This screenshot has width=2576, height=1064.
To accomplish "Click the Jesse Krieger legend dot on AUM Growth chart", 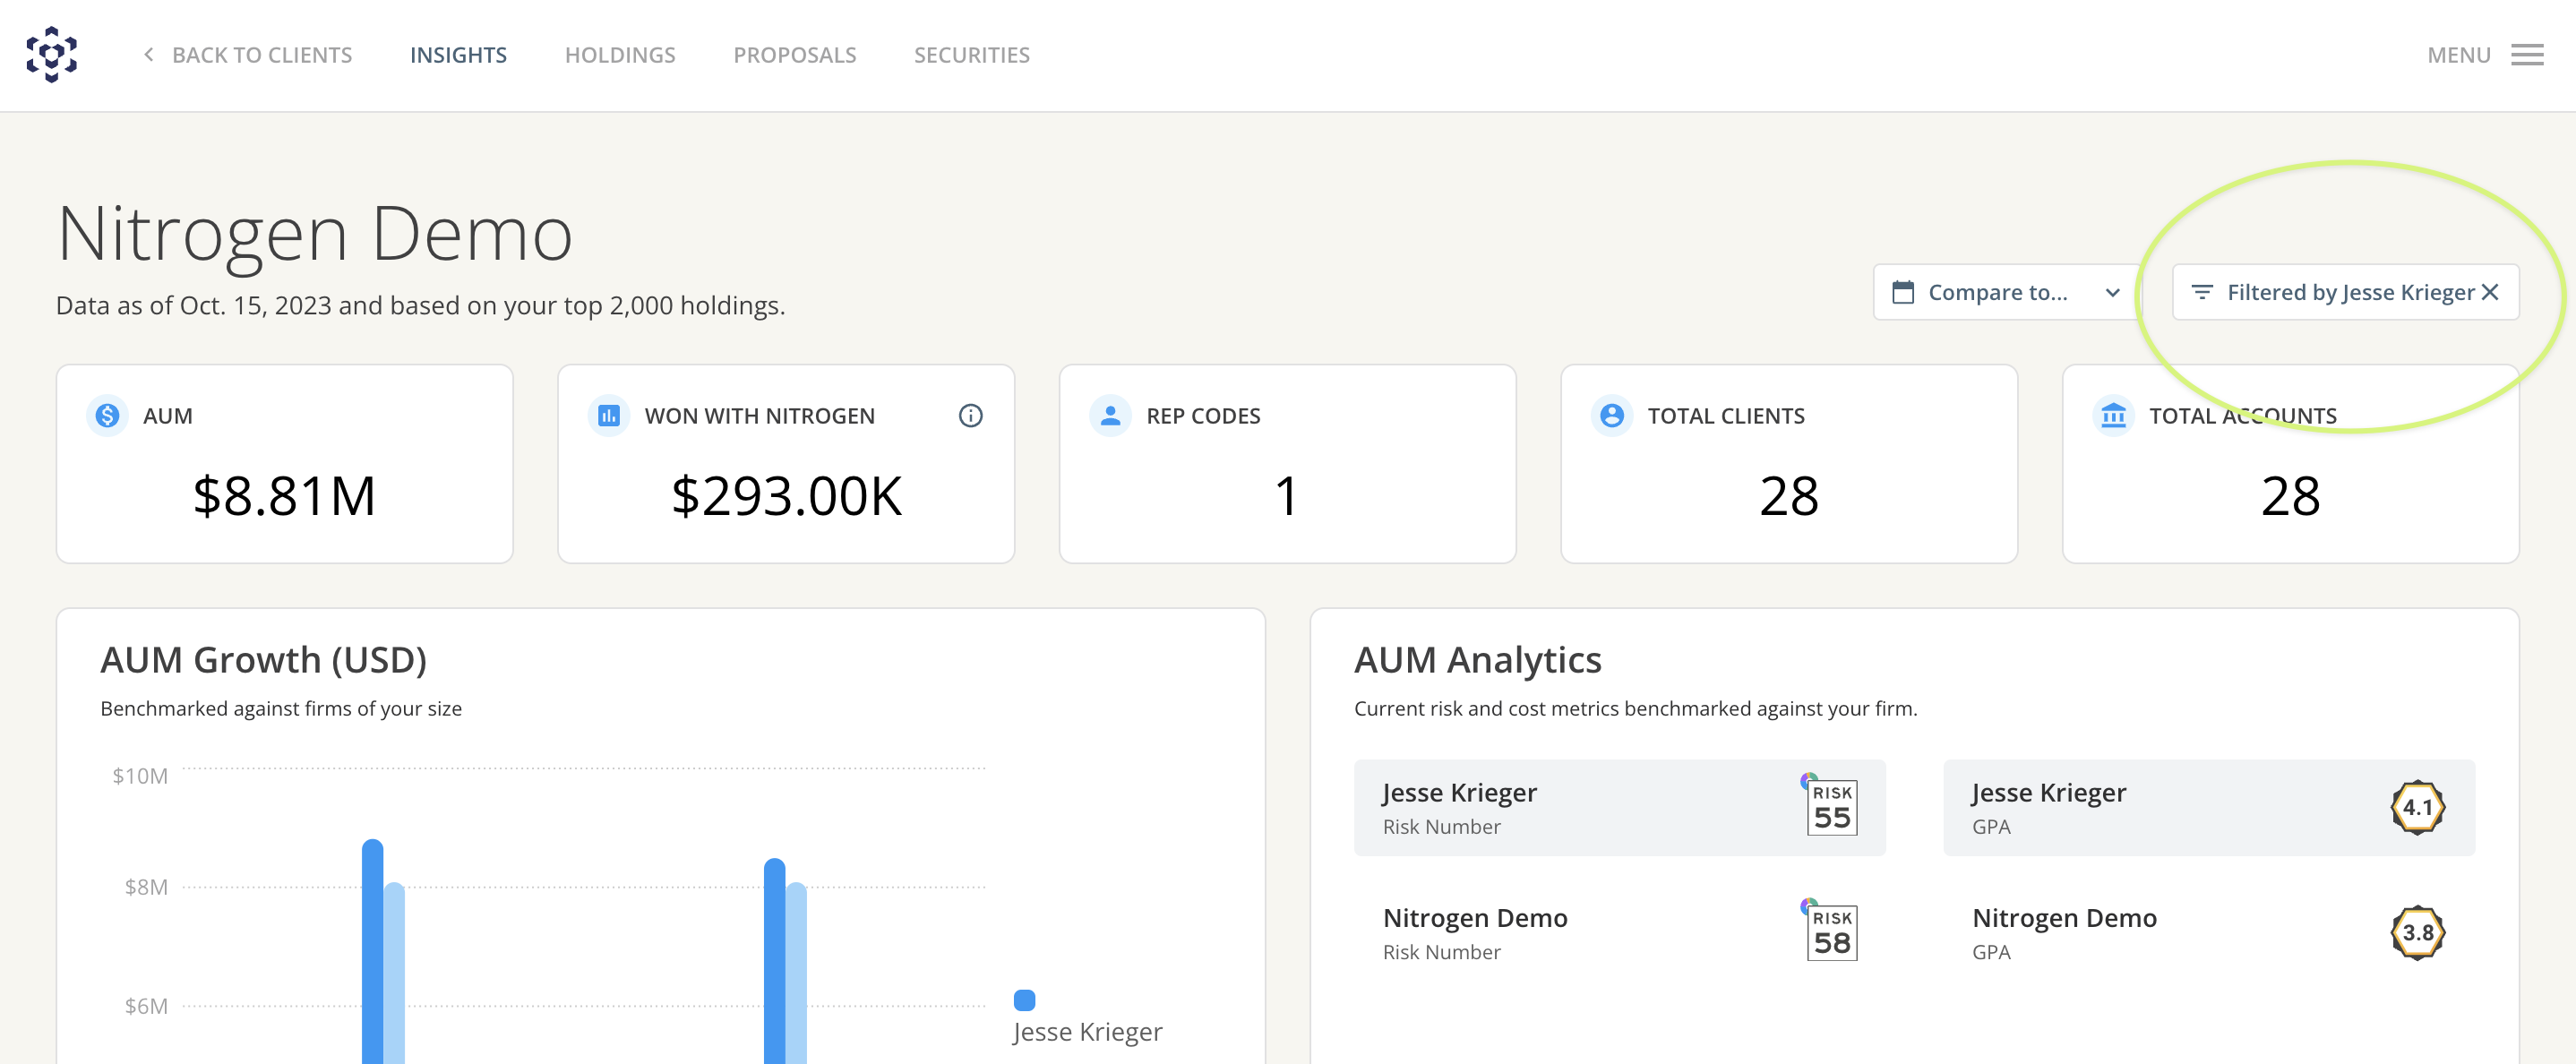I will point(1024,999).
